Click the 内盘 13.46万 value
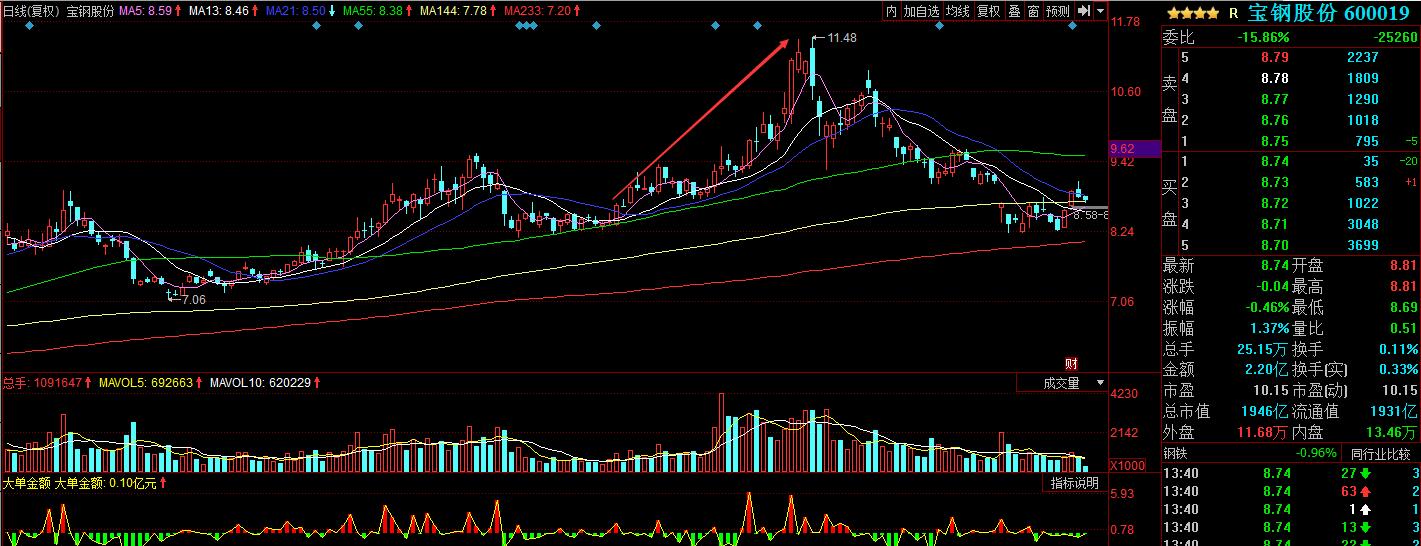 point(1392,432)
